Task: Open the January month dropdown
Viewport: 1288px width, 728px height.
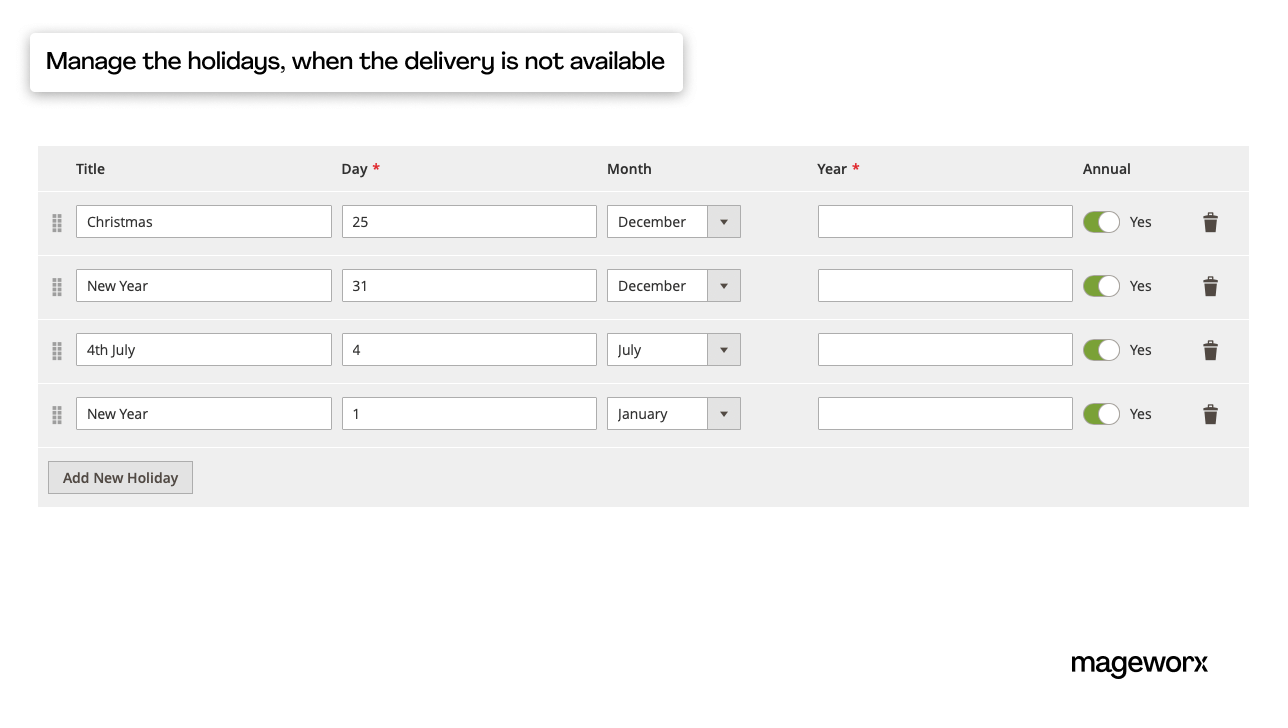Action: (x=724, y=413)
